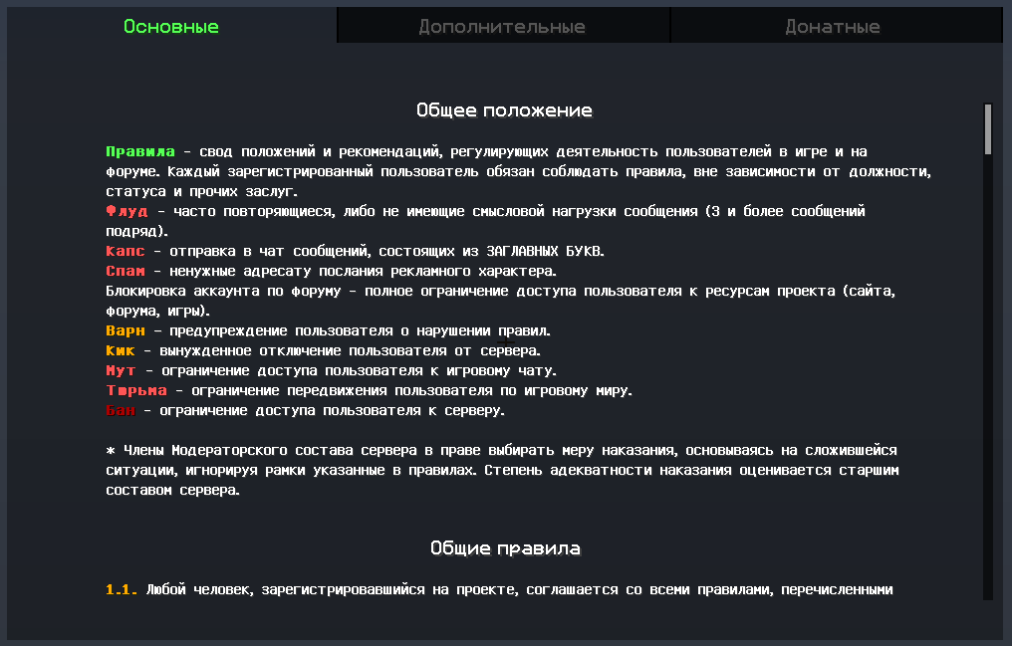Image resolution: width=1012 pixels, height=646 pixels.
Task: Click the text (3 и более сообщений
Action: (785, 211)
